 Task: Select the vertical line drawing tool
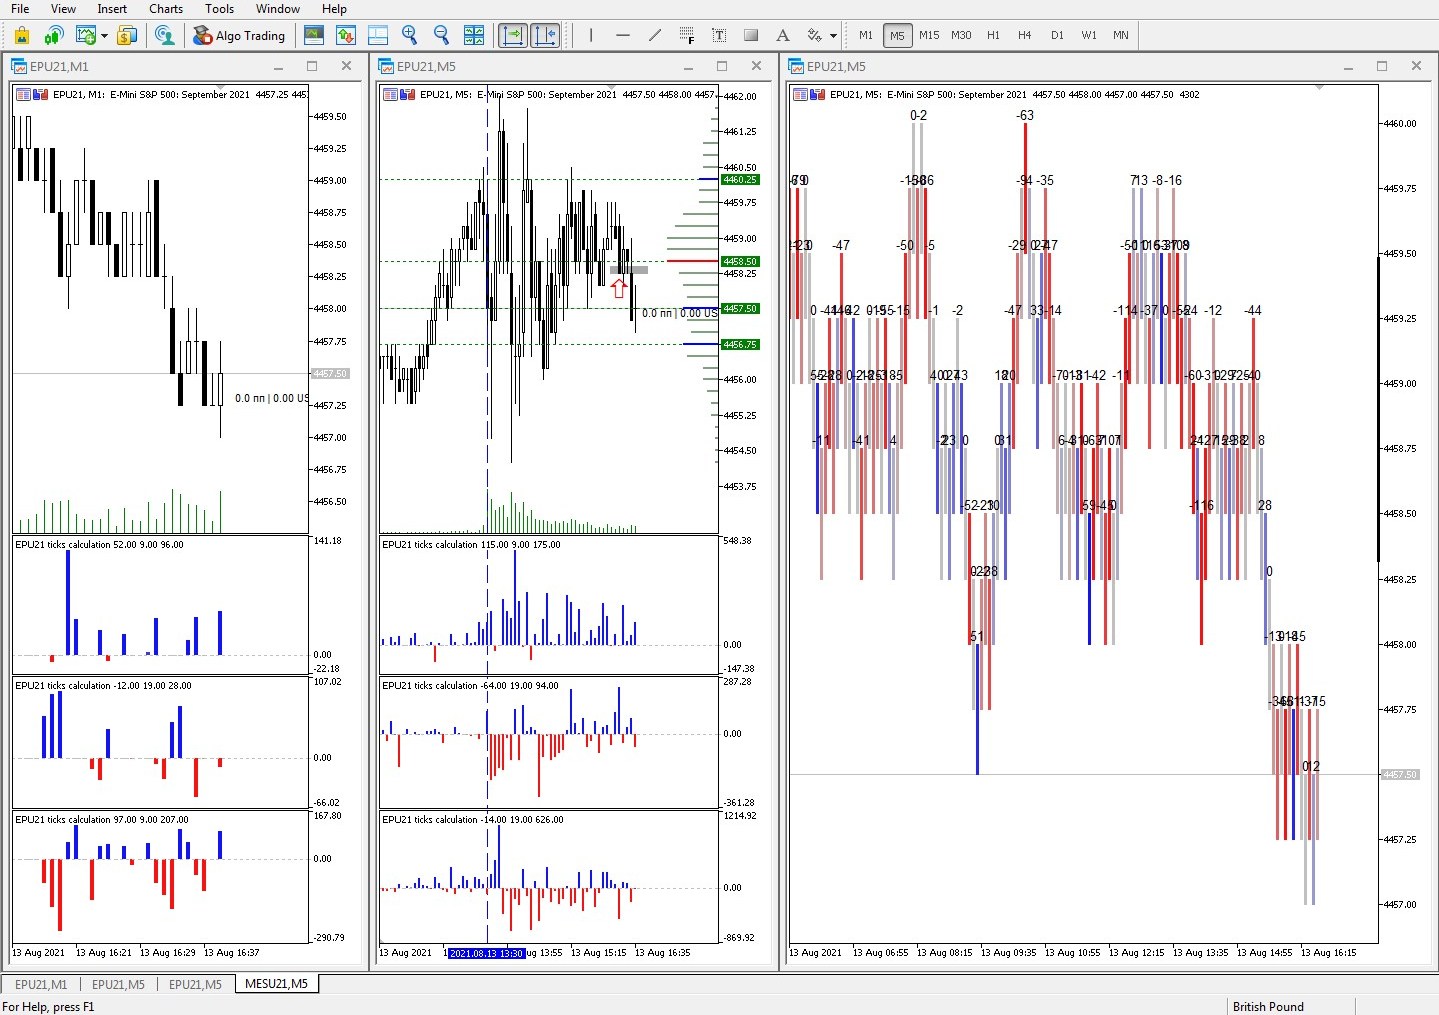click(591, 35)
